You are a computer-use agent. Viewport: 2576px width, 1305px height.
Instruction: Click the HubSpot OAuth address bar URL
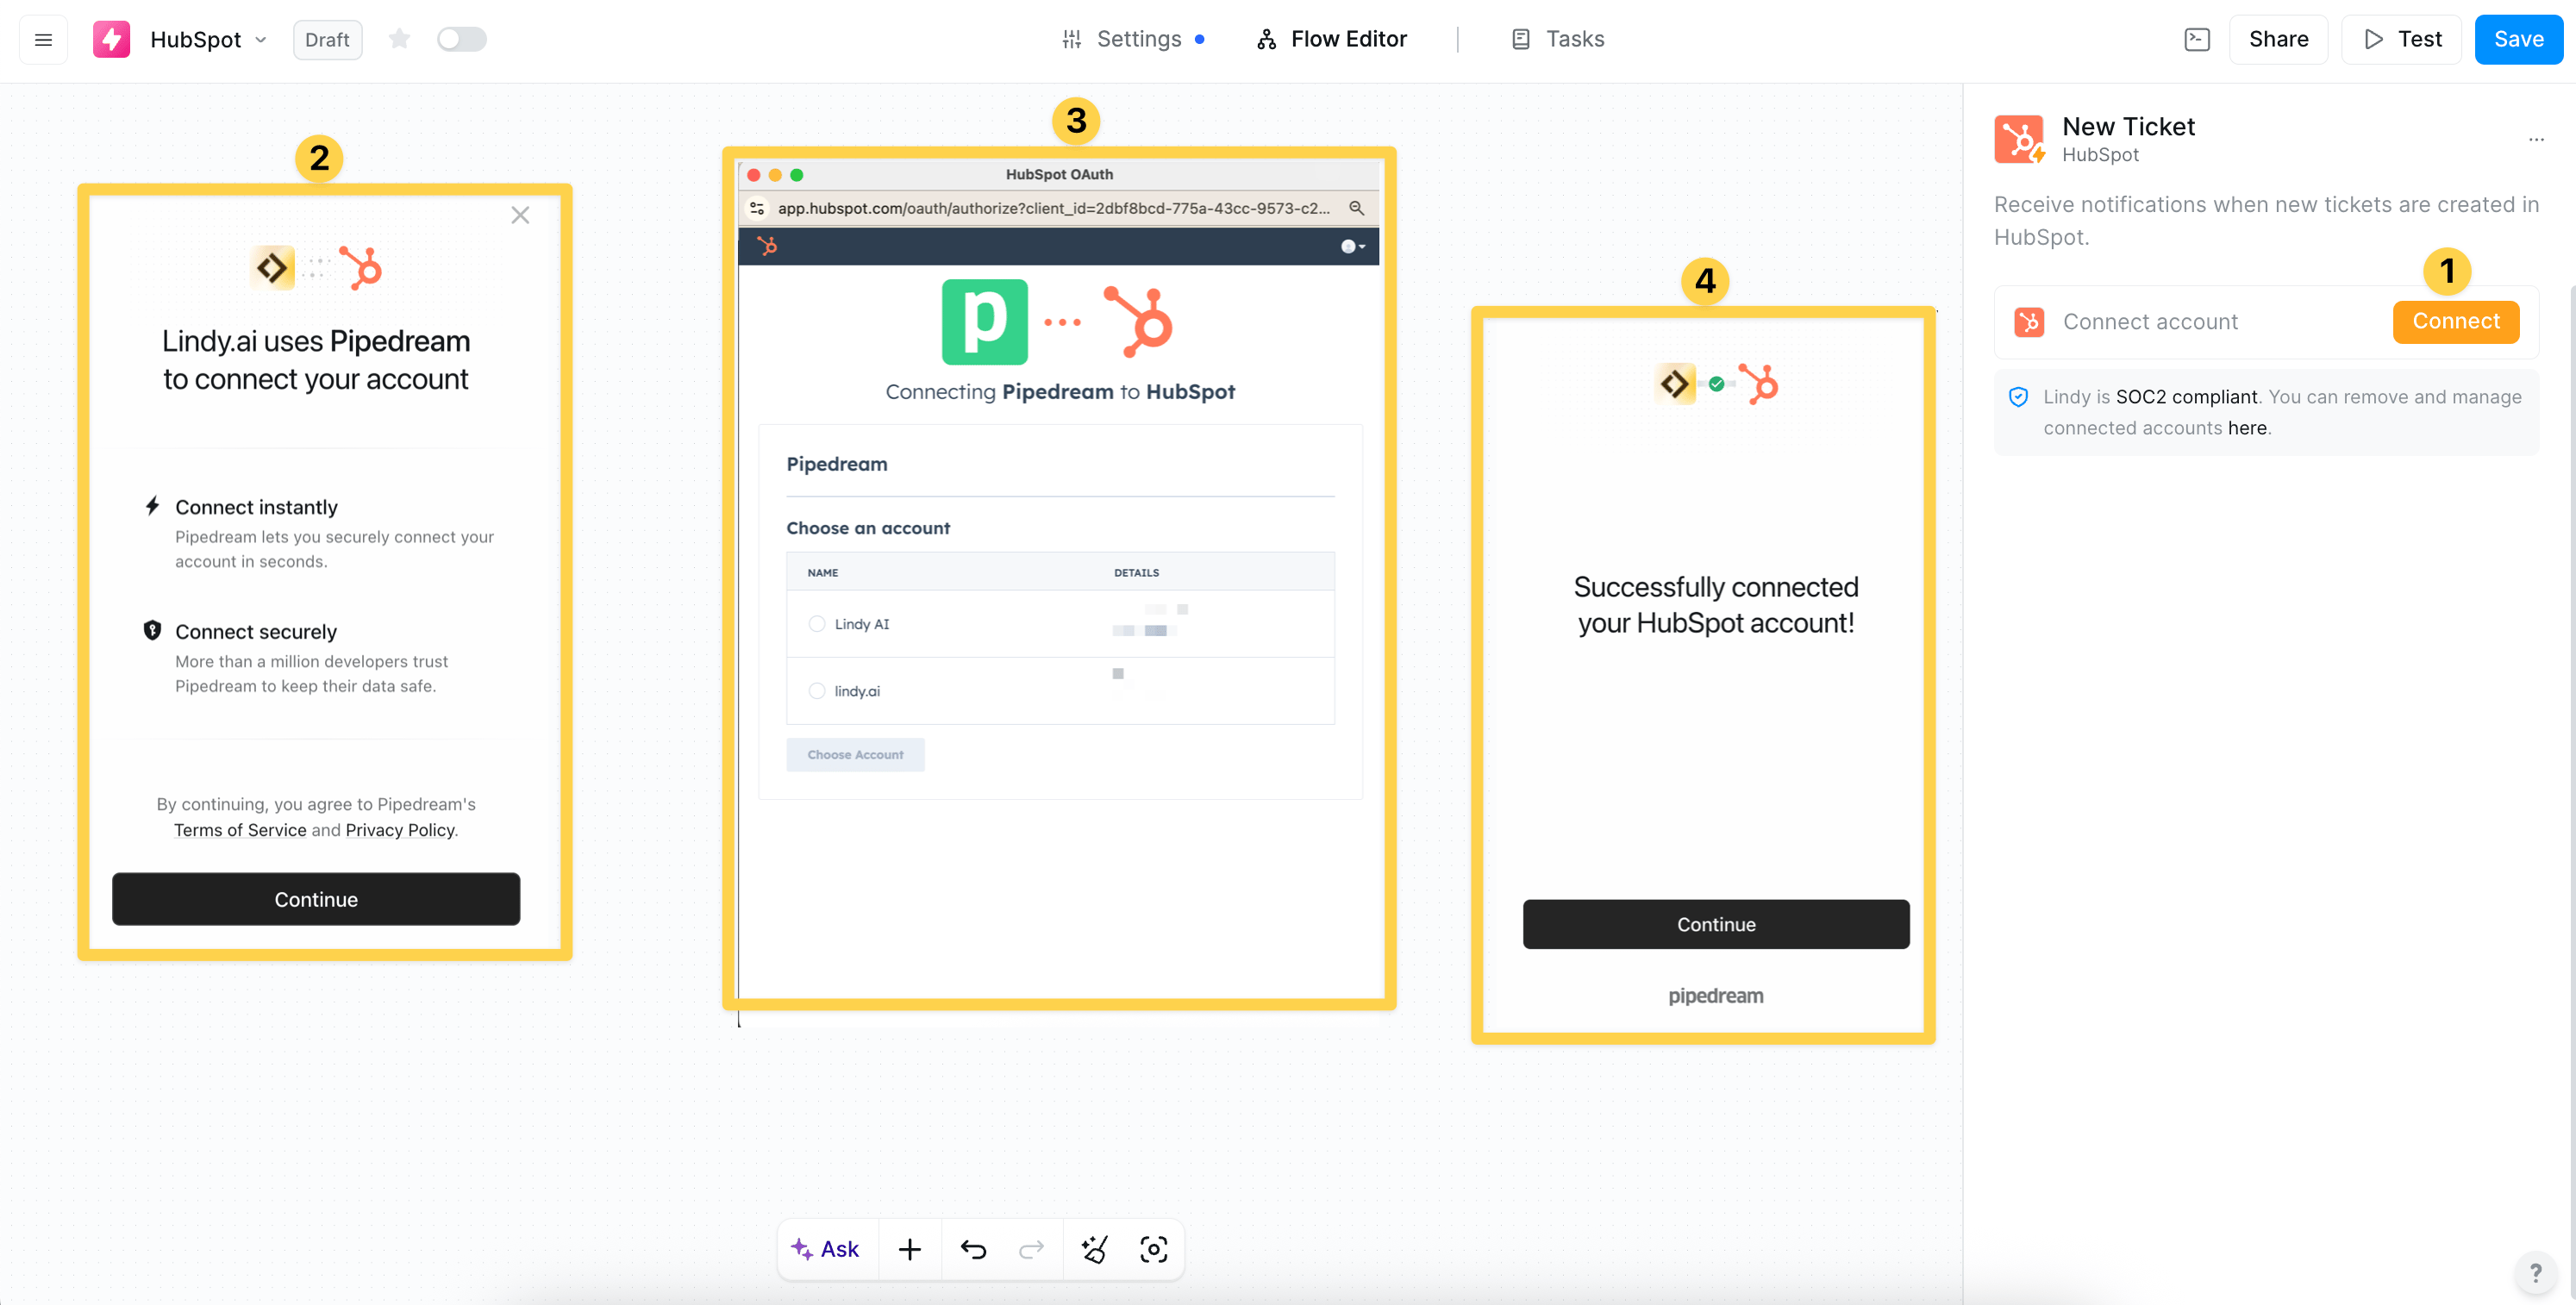point(1054,208)
